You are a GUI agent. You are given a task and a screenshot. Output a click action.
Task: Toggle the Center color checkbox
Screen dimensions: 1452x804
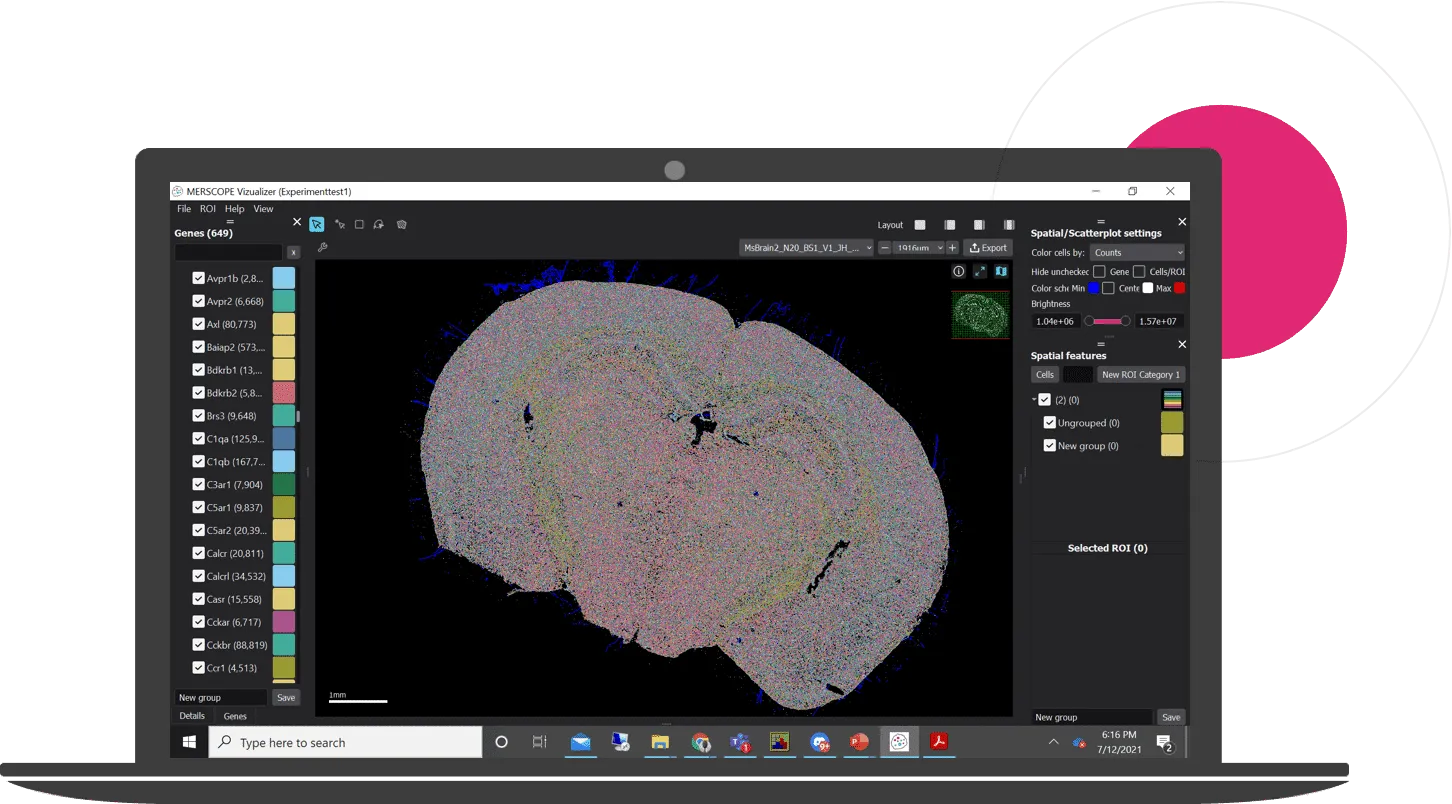click(1108, 288)
